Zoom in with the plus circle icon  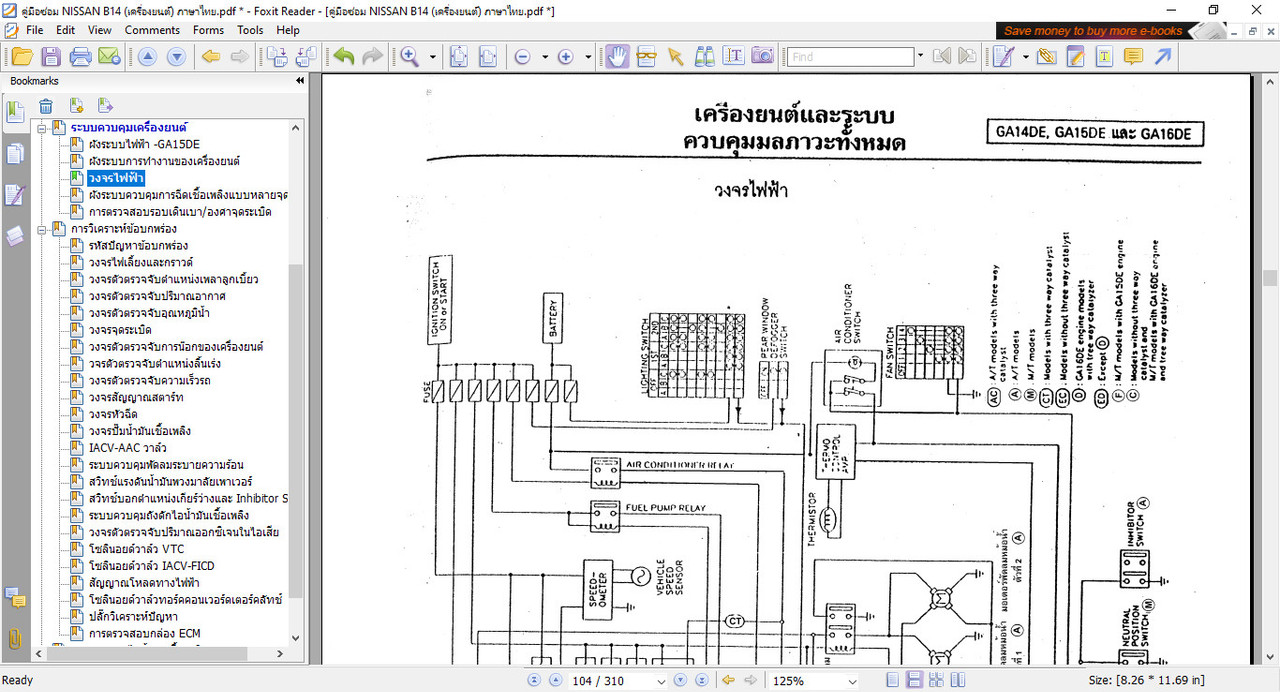coord(565,57)
